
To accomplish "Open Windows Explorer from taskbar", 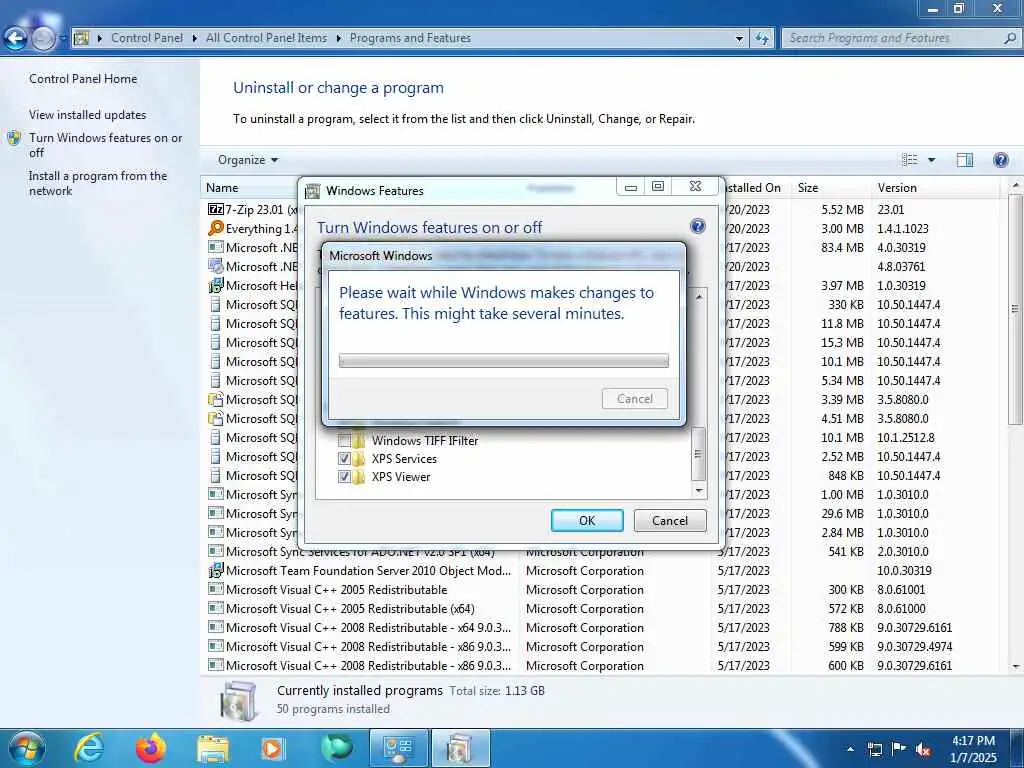I will pos(213,748).
